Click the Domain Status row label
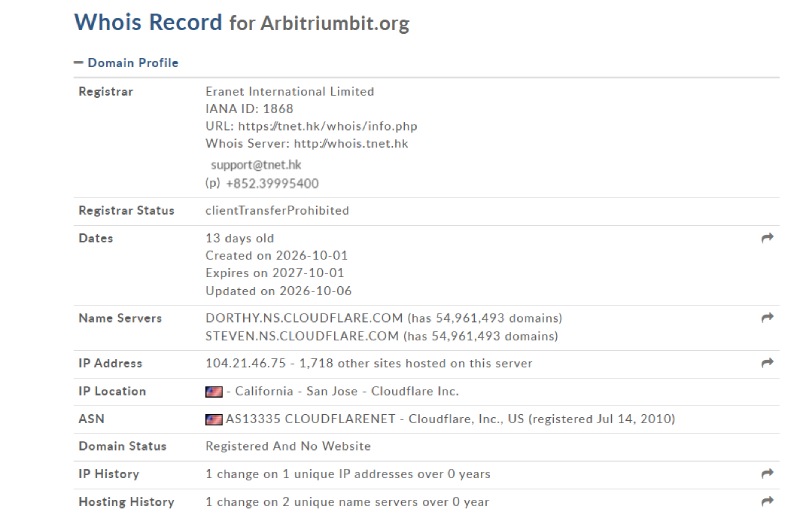This screenshot has height=521, width=800. point(122,446)
